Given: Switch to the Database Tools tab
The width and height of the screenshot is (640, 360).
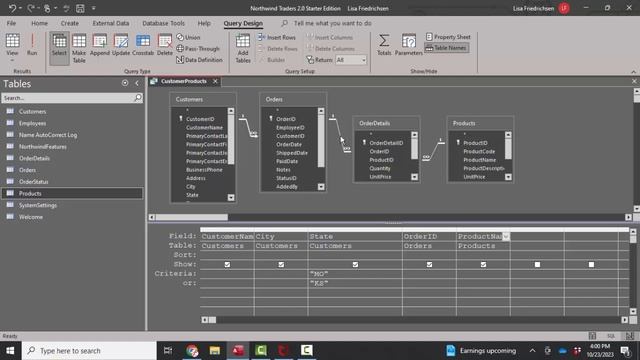Looking at the screenshot, I should 163,23.
